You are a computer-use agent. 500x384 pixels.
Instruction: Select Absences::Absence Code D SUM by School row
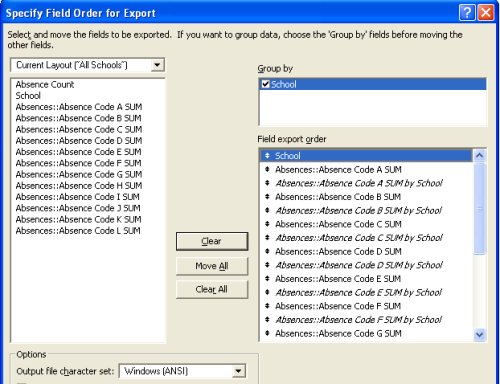click(x=359, y=265)
